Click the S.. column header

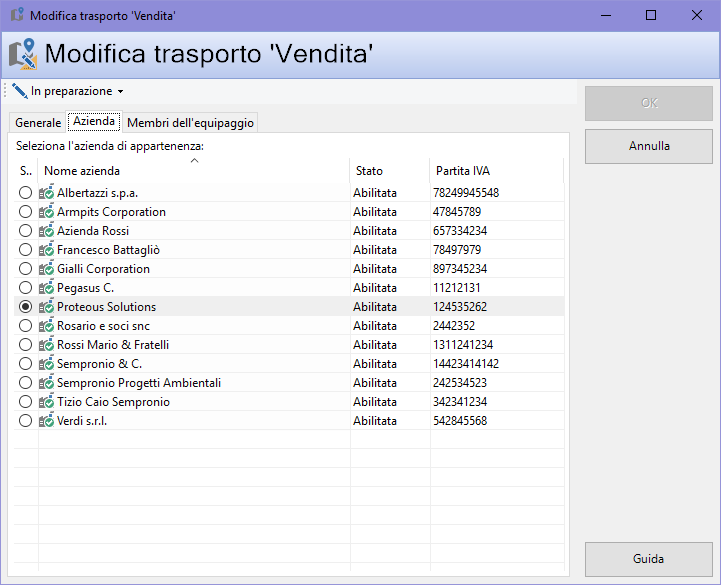26,171
